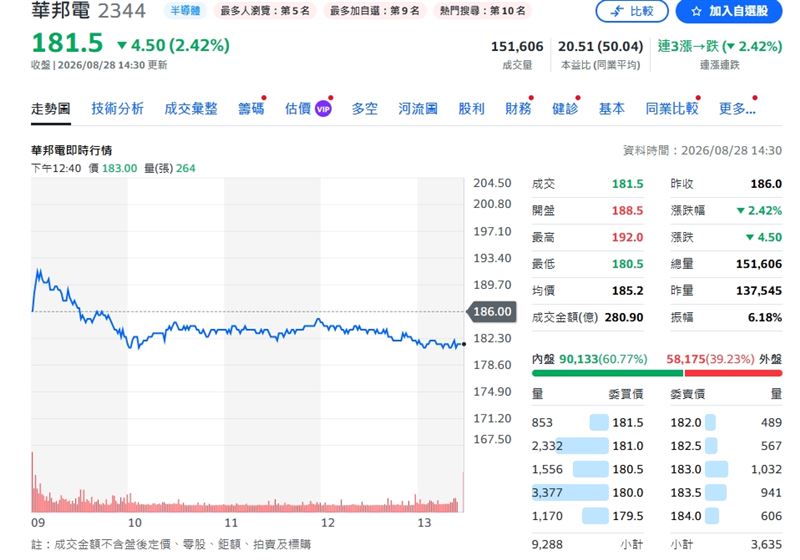Click 最高 value 192.0
This screenshot has height=560, width=800.
click(x=628, y=237)
